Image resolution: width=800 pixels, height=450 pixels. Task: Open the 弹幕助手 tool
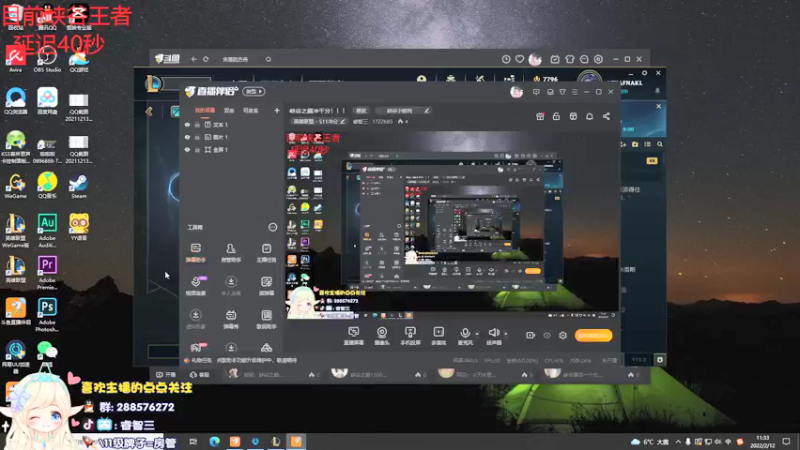pyautogui.click(x=195, y=253)
